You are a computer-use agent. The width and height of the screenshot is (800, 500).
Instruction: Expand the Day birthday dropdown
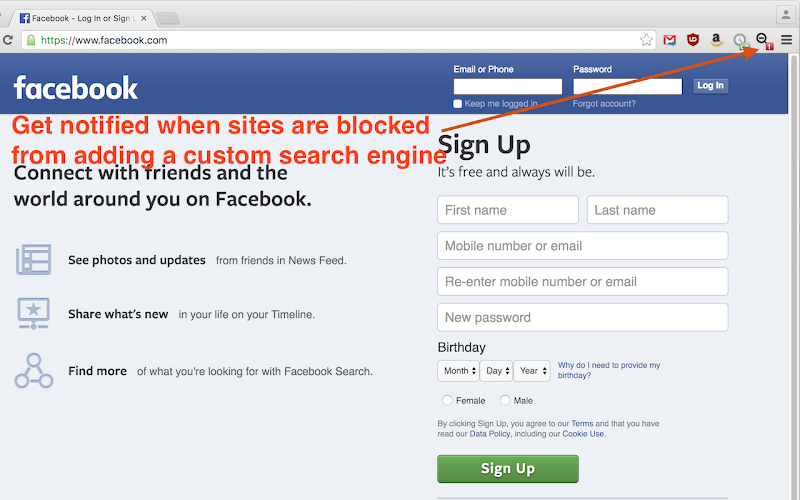point(497,371)
